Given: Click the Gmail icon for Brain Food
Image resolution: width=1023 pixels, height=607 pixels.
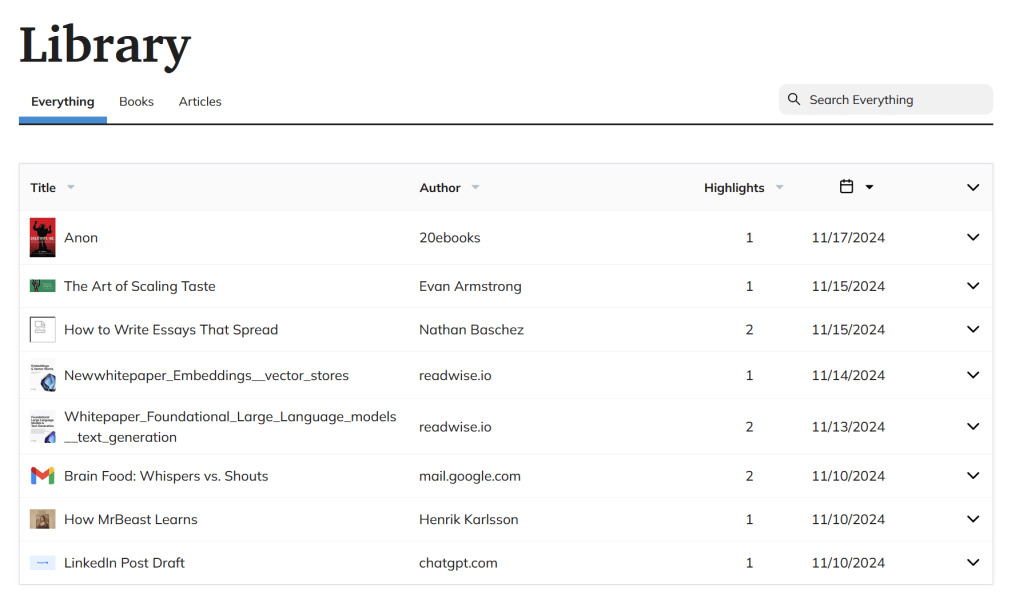Looking at the screenshot, I should click(42, 476).
